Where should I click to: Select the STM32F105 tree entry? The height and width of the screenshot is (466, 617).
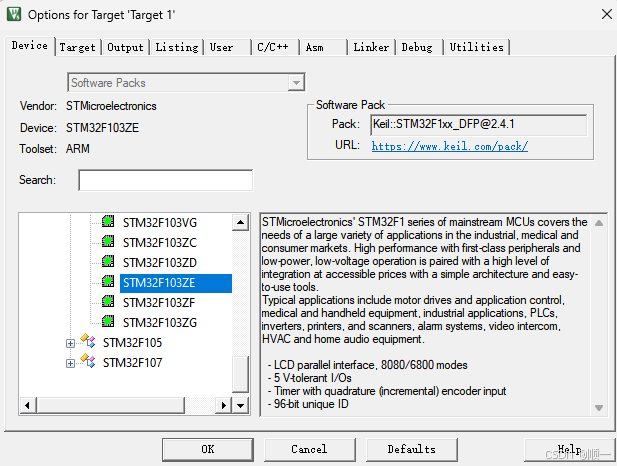132,343
